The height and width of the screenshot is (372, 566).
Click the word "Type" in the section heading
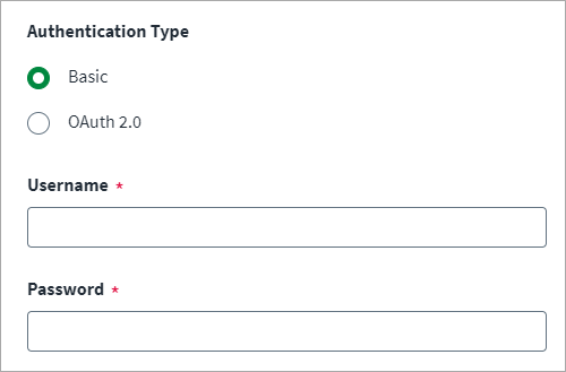point(170,32)
